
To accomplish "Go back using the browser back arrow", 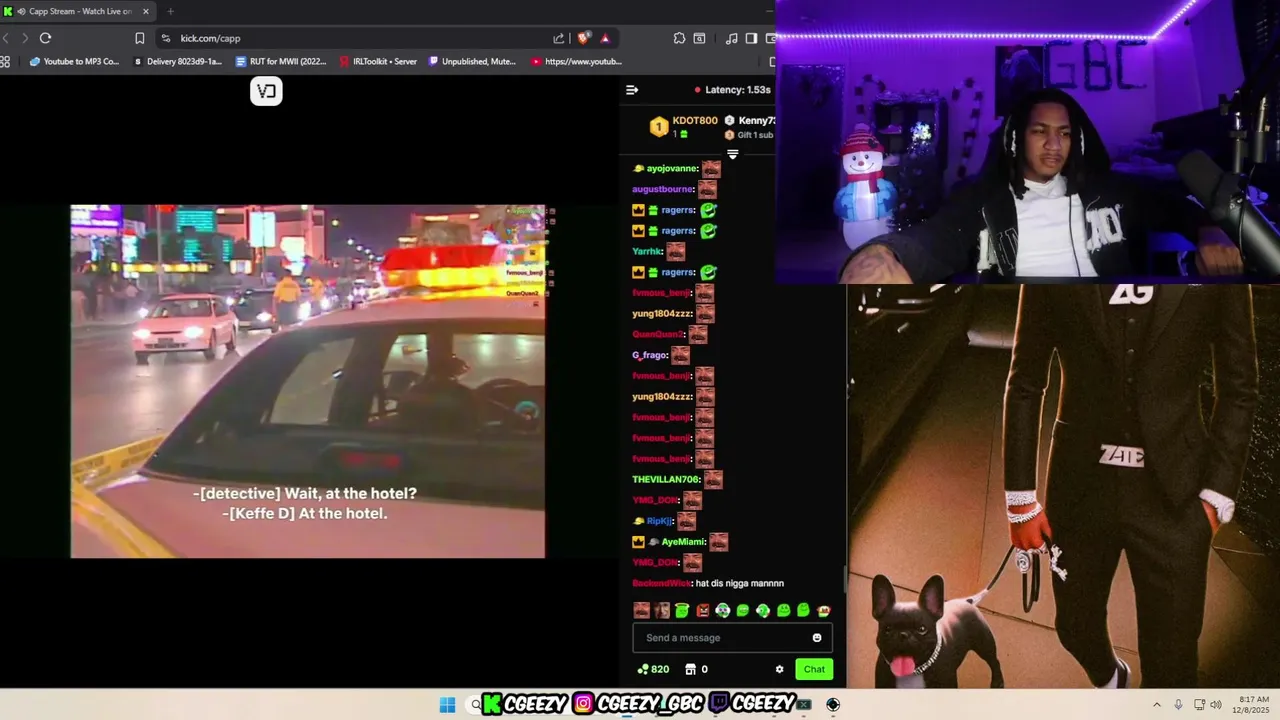I will (x=6, y=38).
